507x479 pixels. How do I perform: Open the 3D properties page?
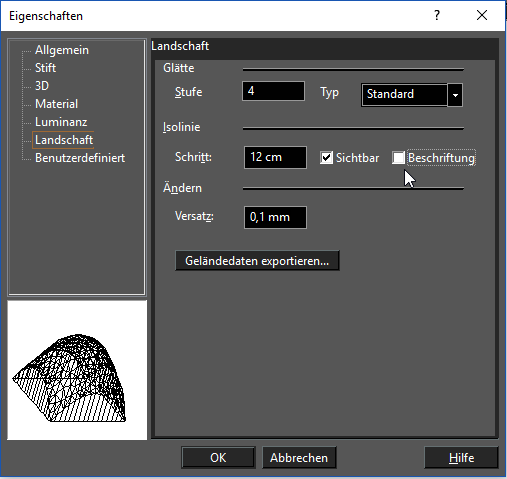click(42, 86)
